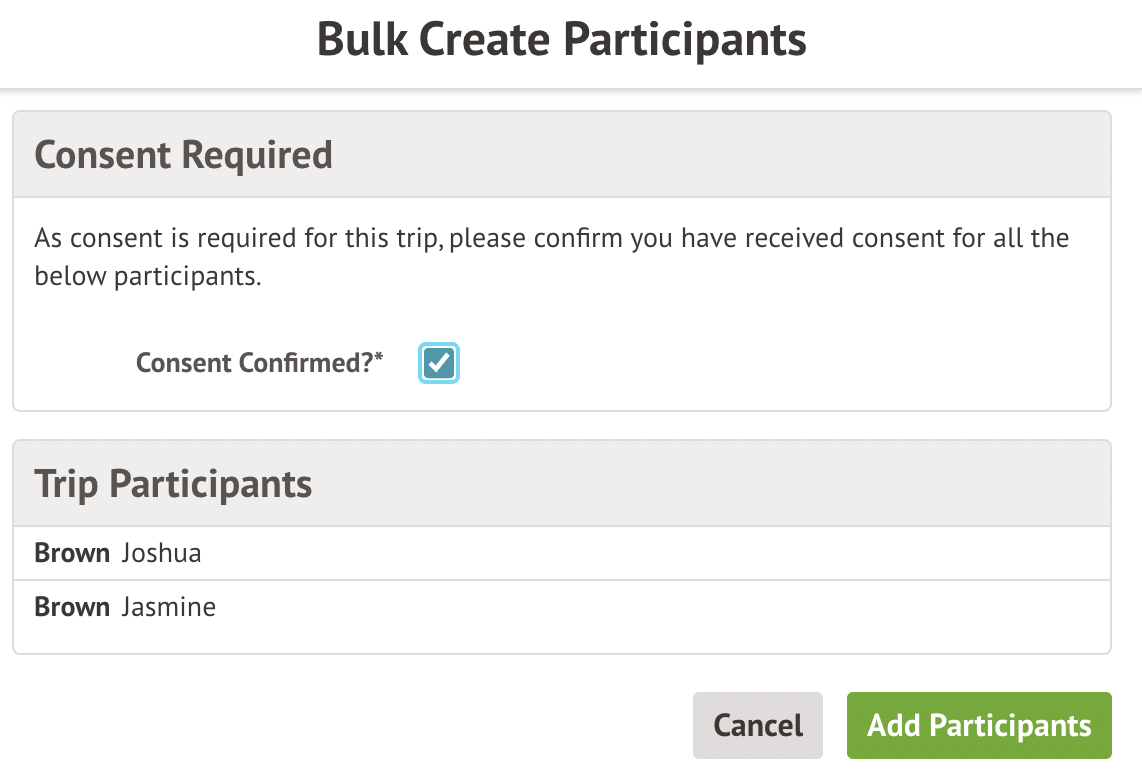Screen dimensions: 1142x776
Task: Click the first name Joshua
Action: click(x=161, y=553)
